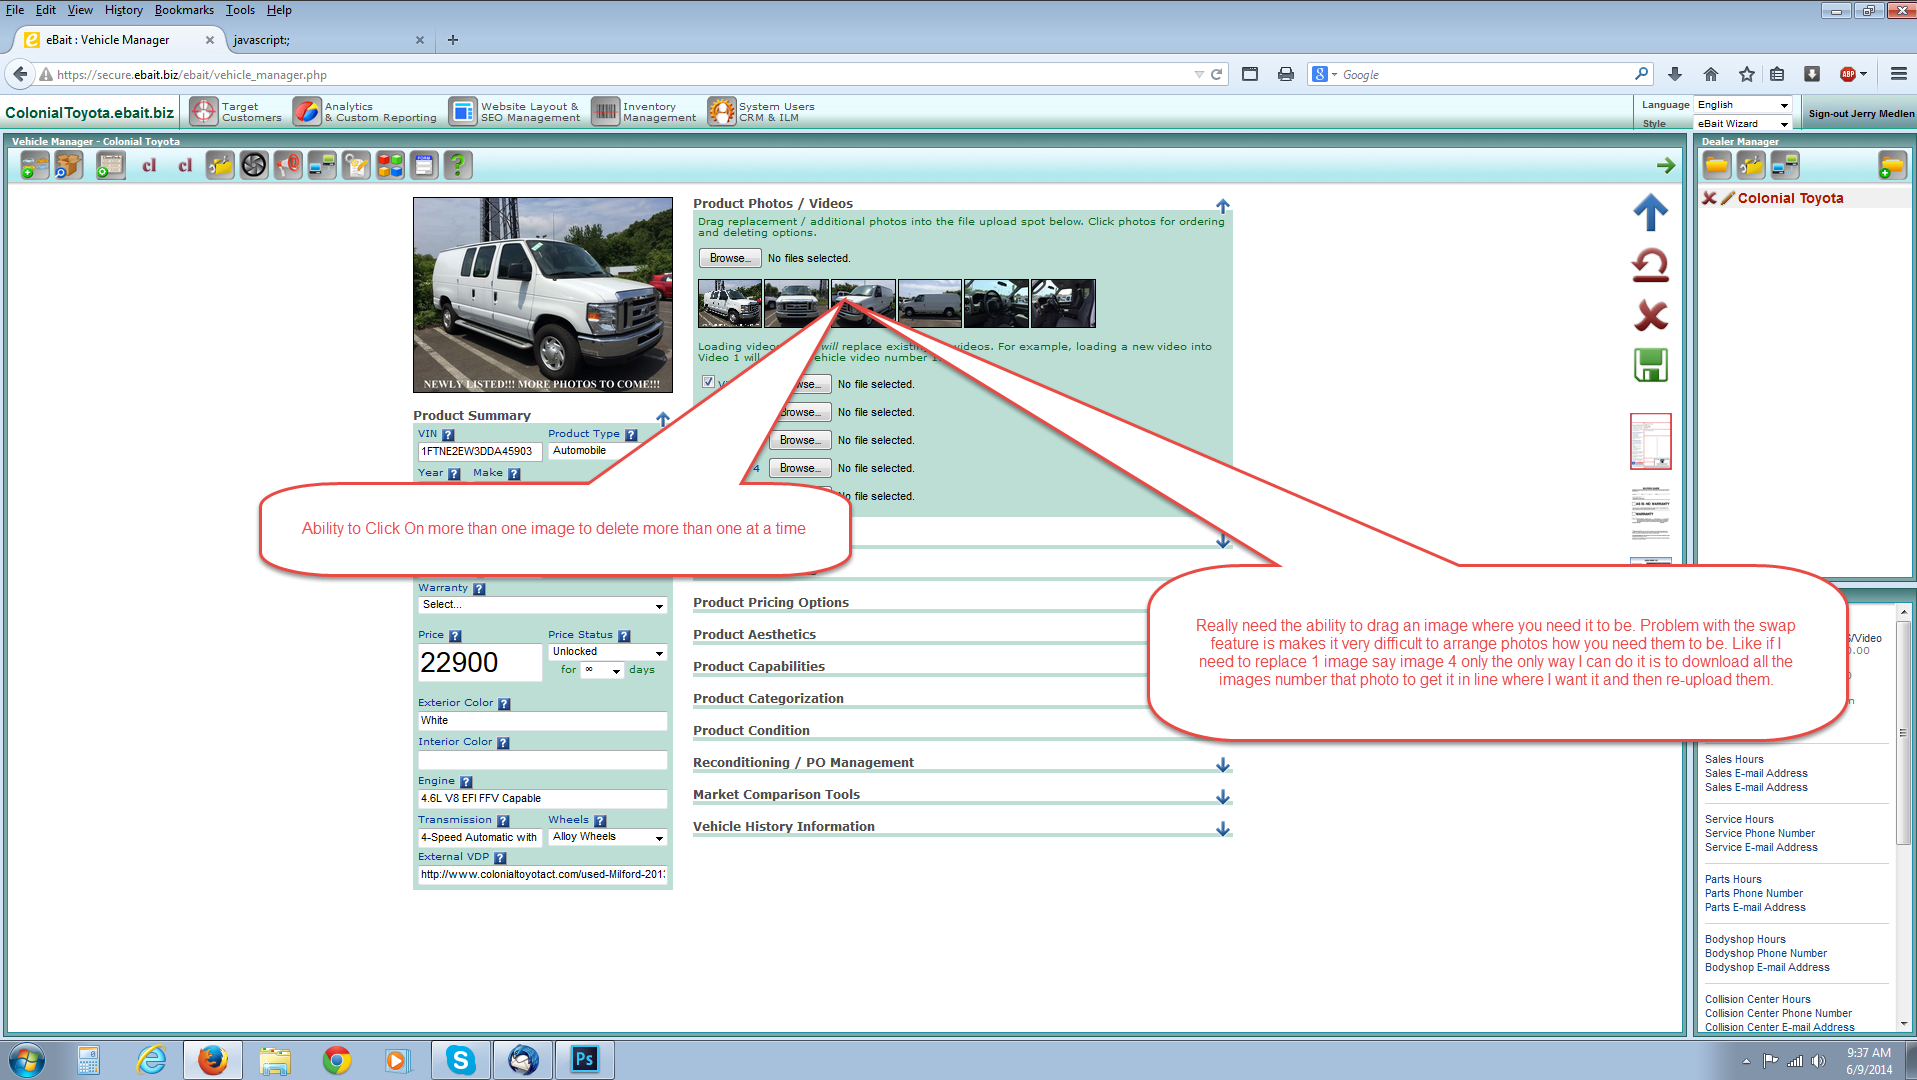Expand the Market Comparison Tools section
Viewport: 1917px width, 1080px height.
[1223, 797]
